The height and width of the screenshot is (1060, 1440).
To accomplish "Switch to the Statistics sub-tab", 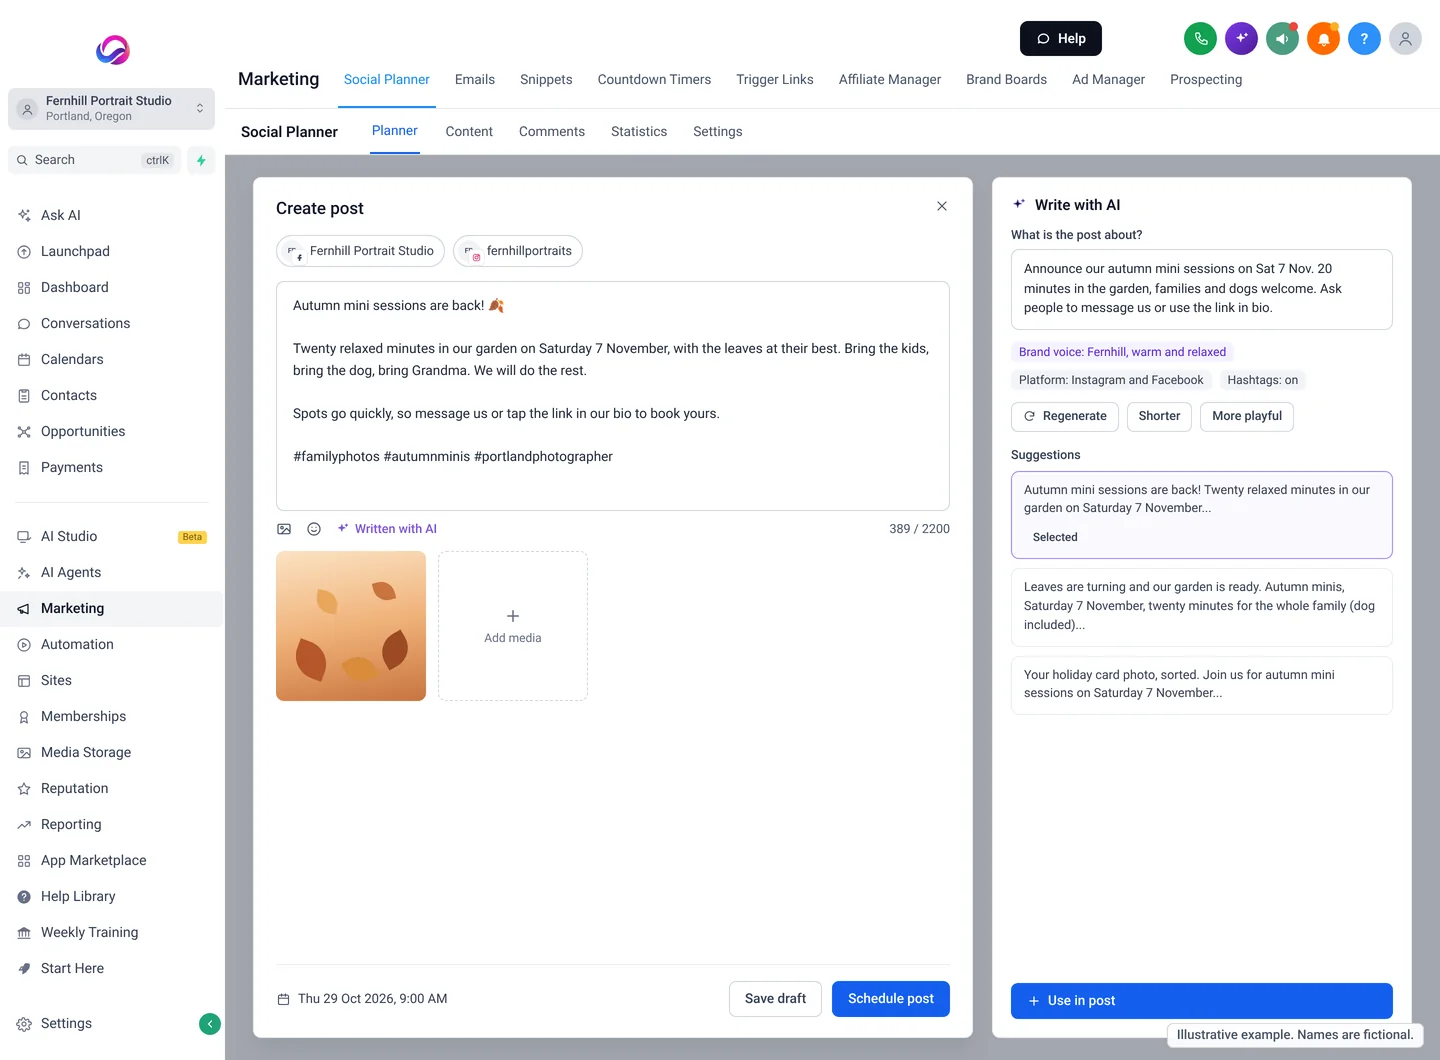I will coord(639,132).
